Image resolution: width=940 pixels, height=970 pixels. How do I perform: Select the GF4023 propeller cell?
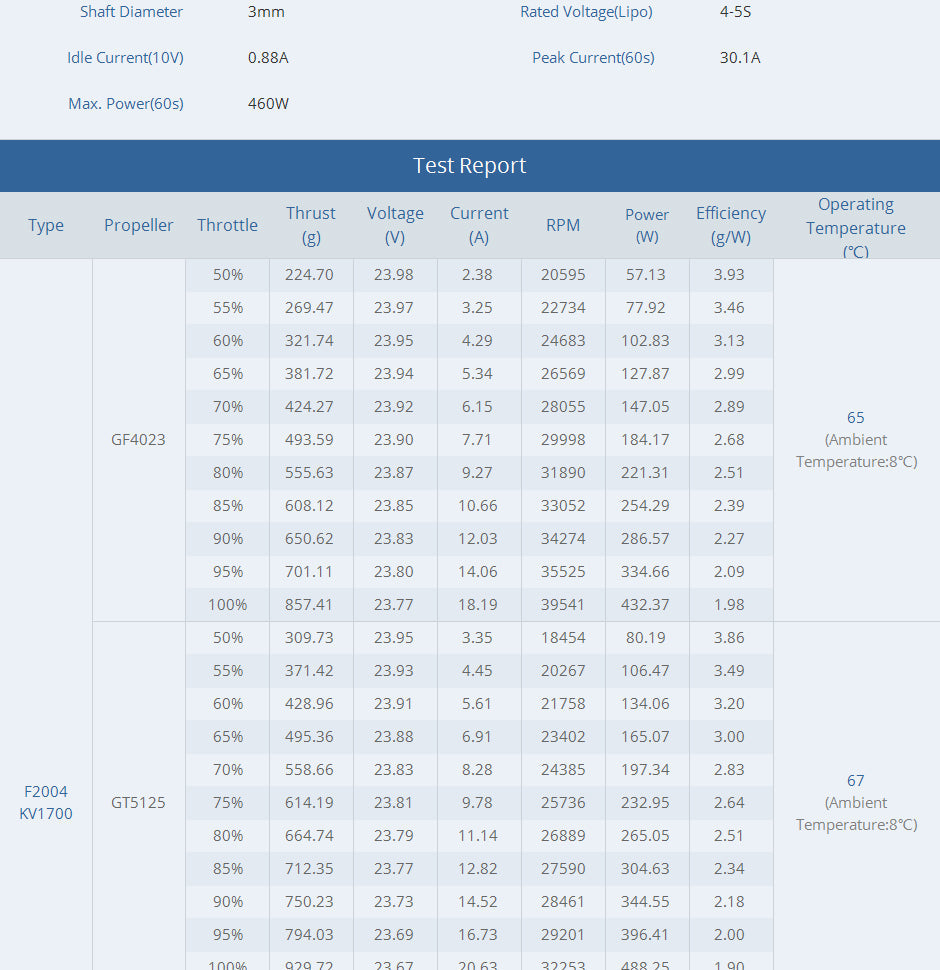click(139, 440)
